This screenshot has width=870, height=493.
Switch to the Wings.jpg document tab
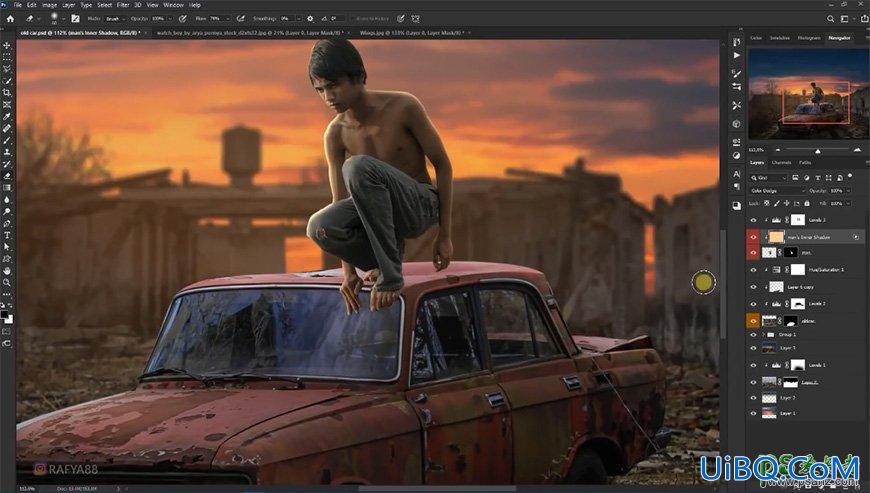click(x=412, y=33)
